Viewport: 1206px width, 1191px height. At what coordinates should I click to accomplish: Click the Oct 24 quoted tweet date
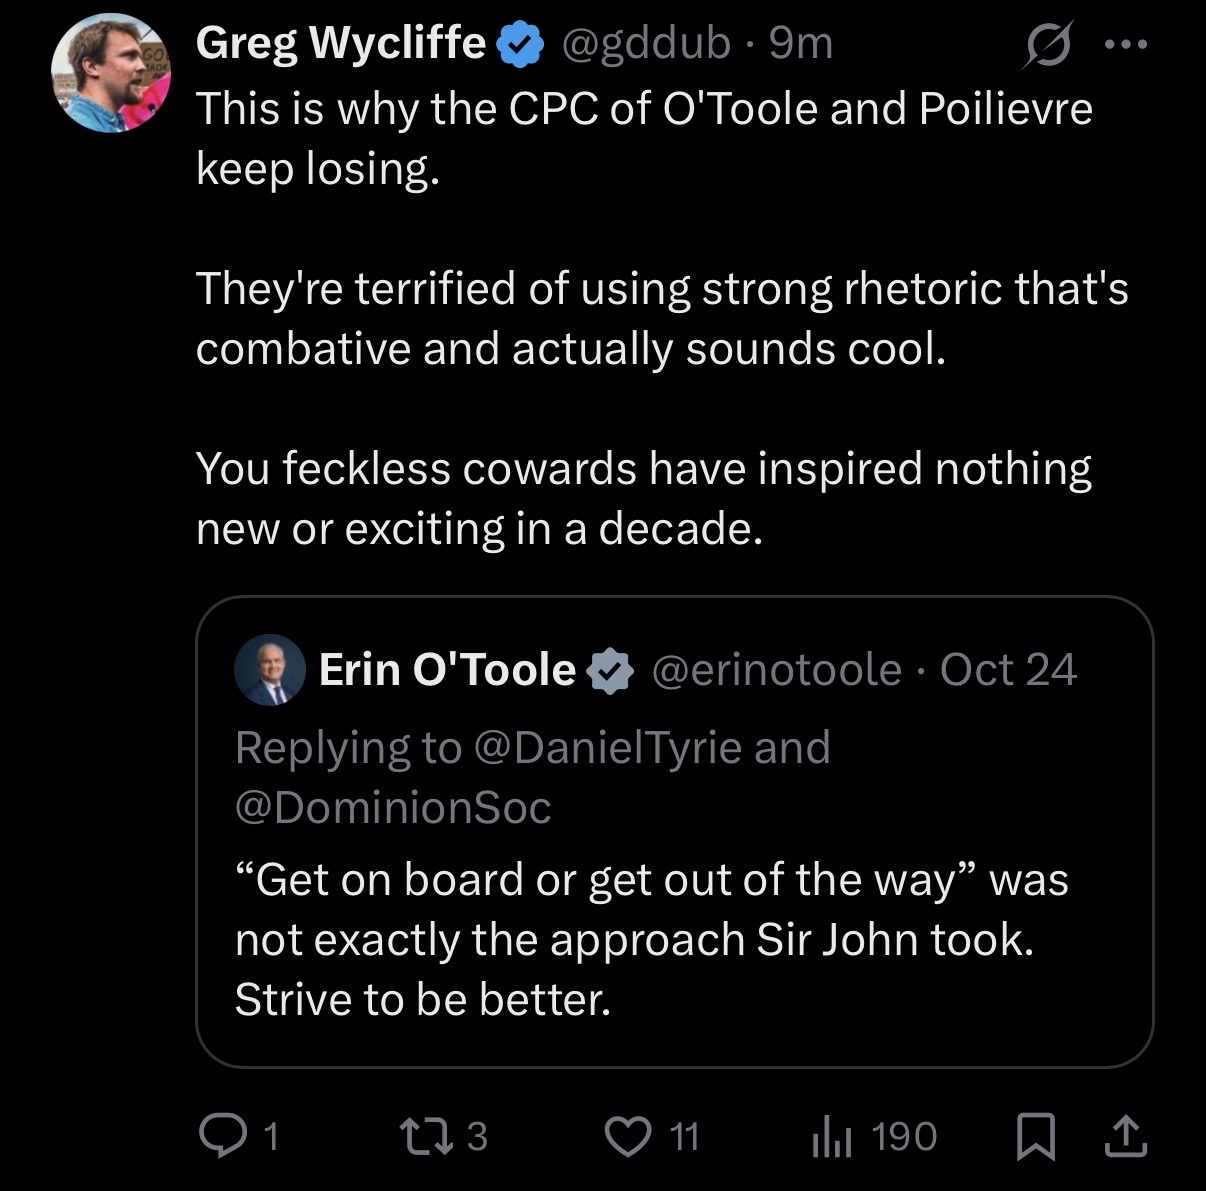click(x=1008, y=670)
